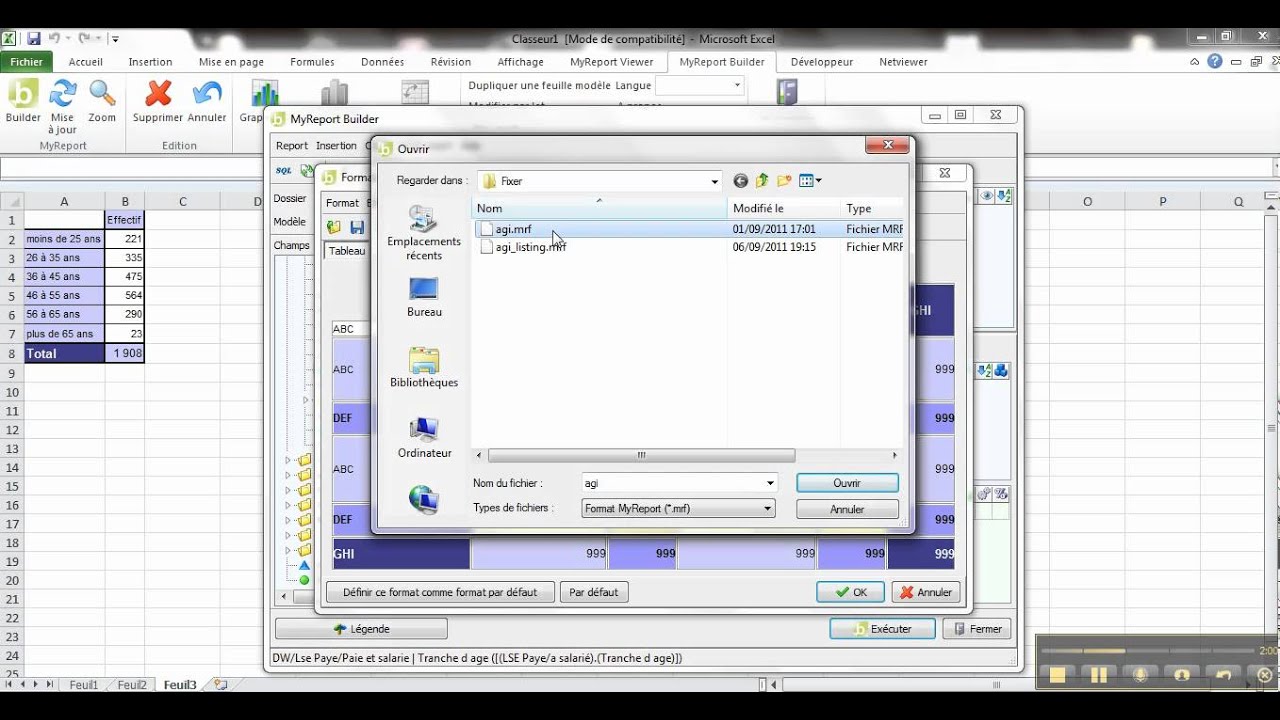Screen dimensions: 1280x720
Task: Open the Développeur ribbon tab
Action: coord(821,62)
